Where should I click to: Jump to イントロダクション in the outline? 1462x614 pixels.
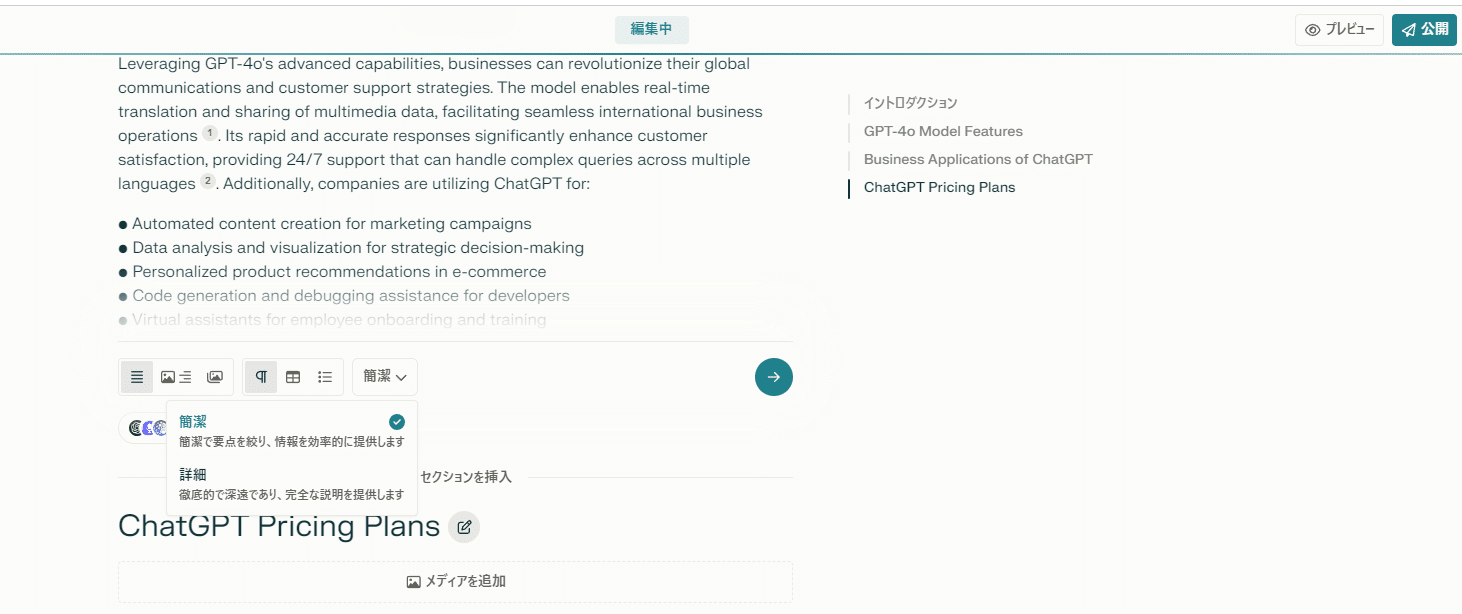[x=910, y=103]
